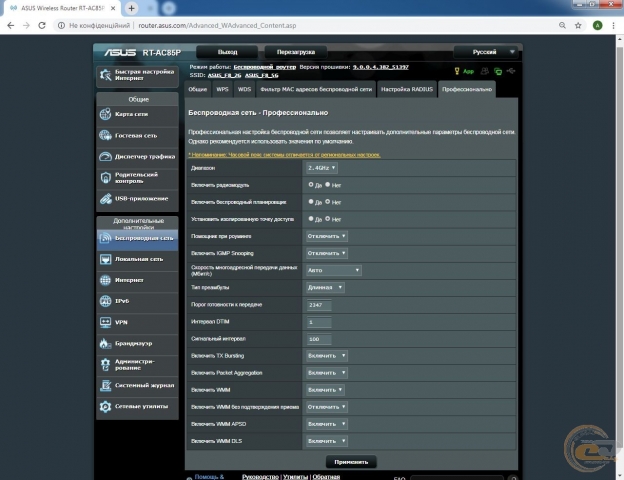Open the Chrome three-dot menu
624x480 pixels.
coord(613,25)
